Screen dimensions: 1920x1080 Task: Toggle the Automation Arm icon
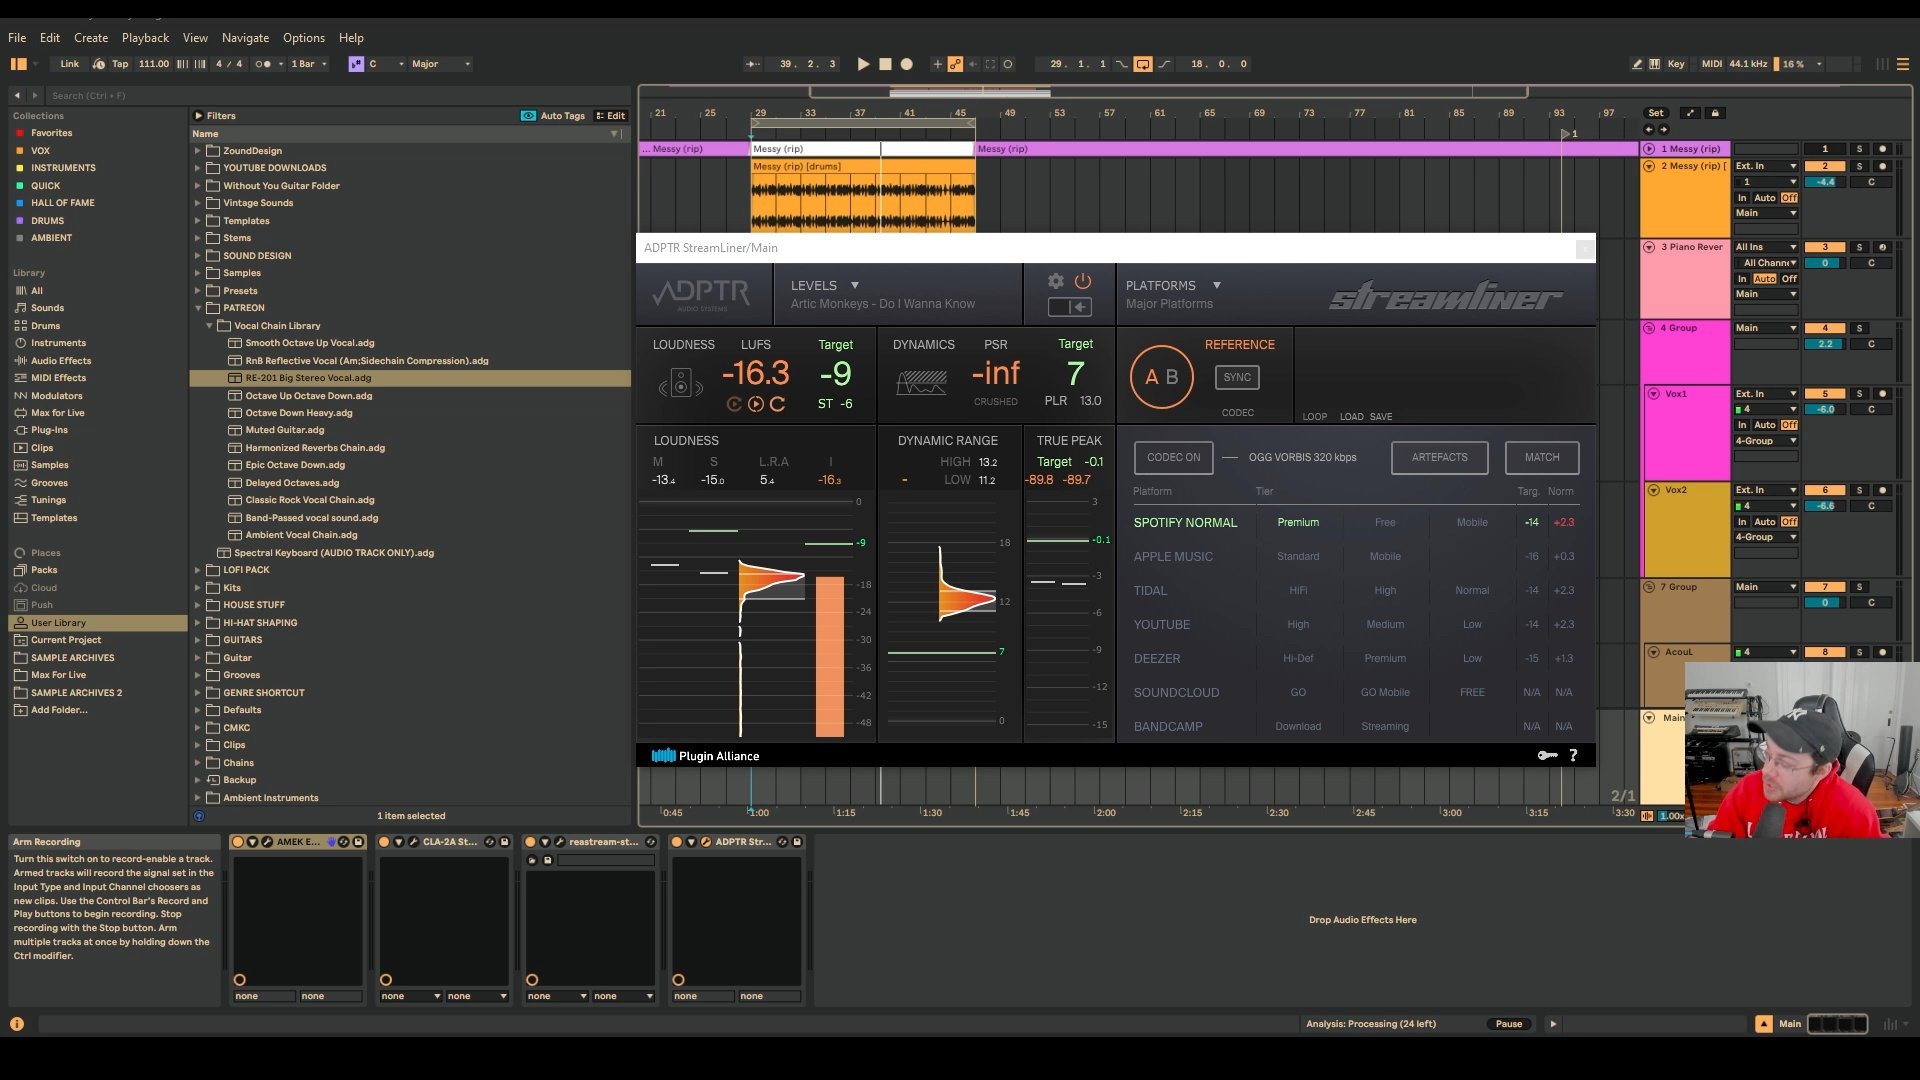click(x=955, y=64)
